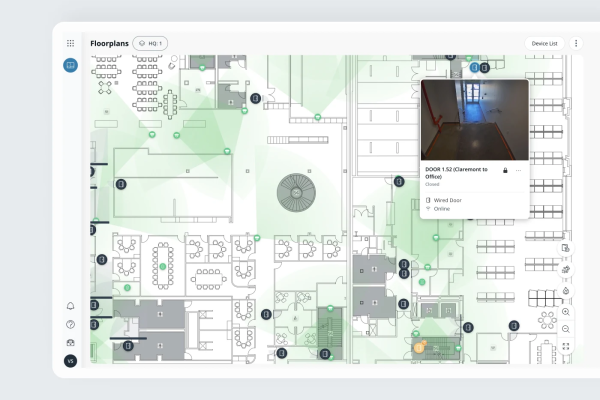Open the HQ: 1 floor selector
This screenshot has width=600, height=400.
point(150,44)
